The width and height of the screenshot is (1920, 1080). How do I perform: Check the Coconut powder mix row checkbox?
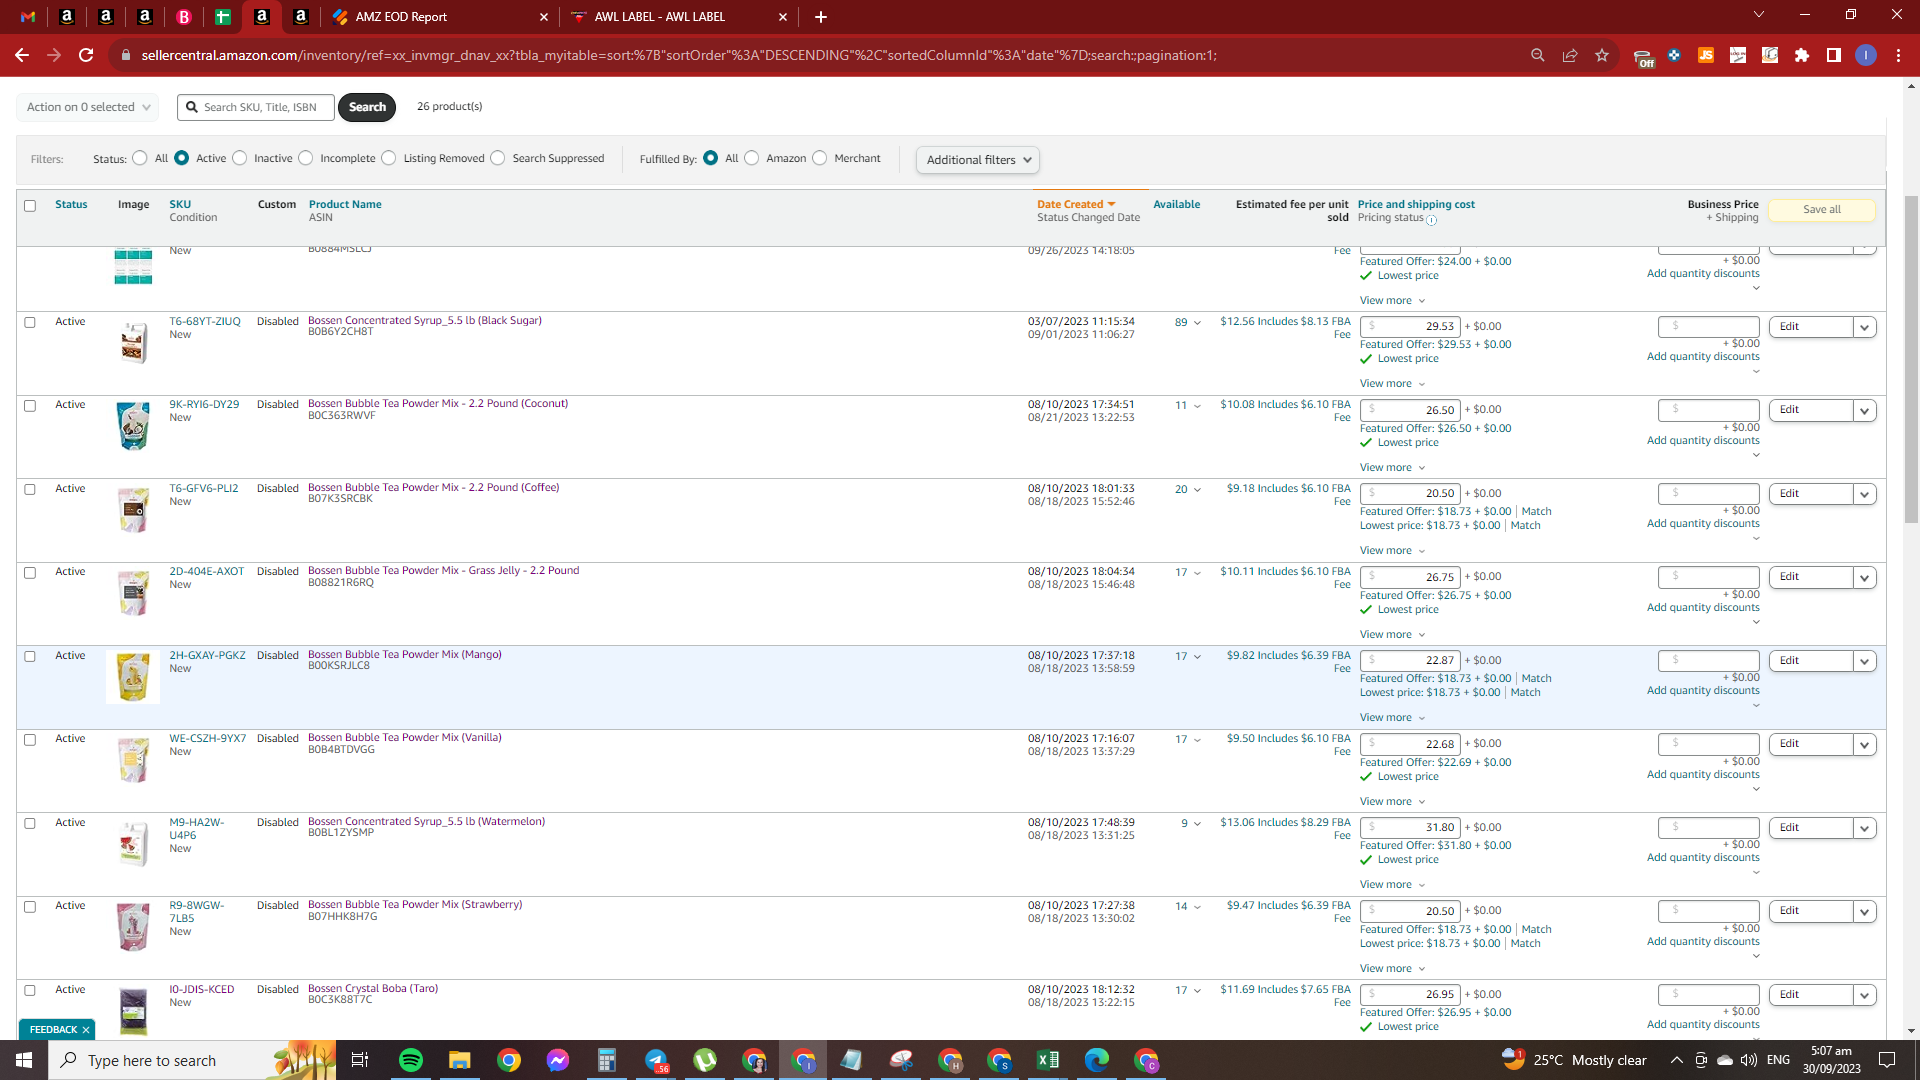pos(30,406)
